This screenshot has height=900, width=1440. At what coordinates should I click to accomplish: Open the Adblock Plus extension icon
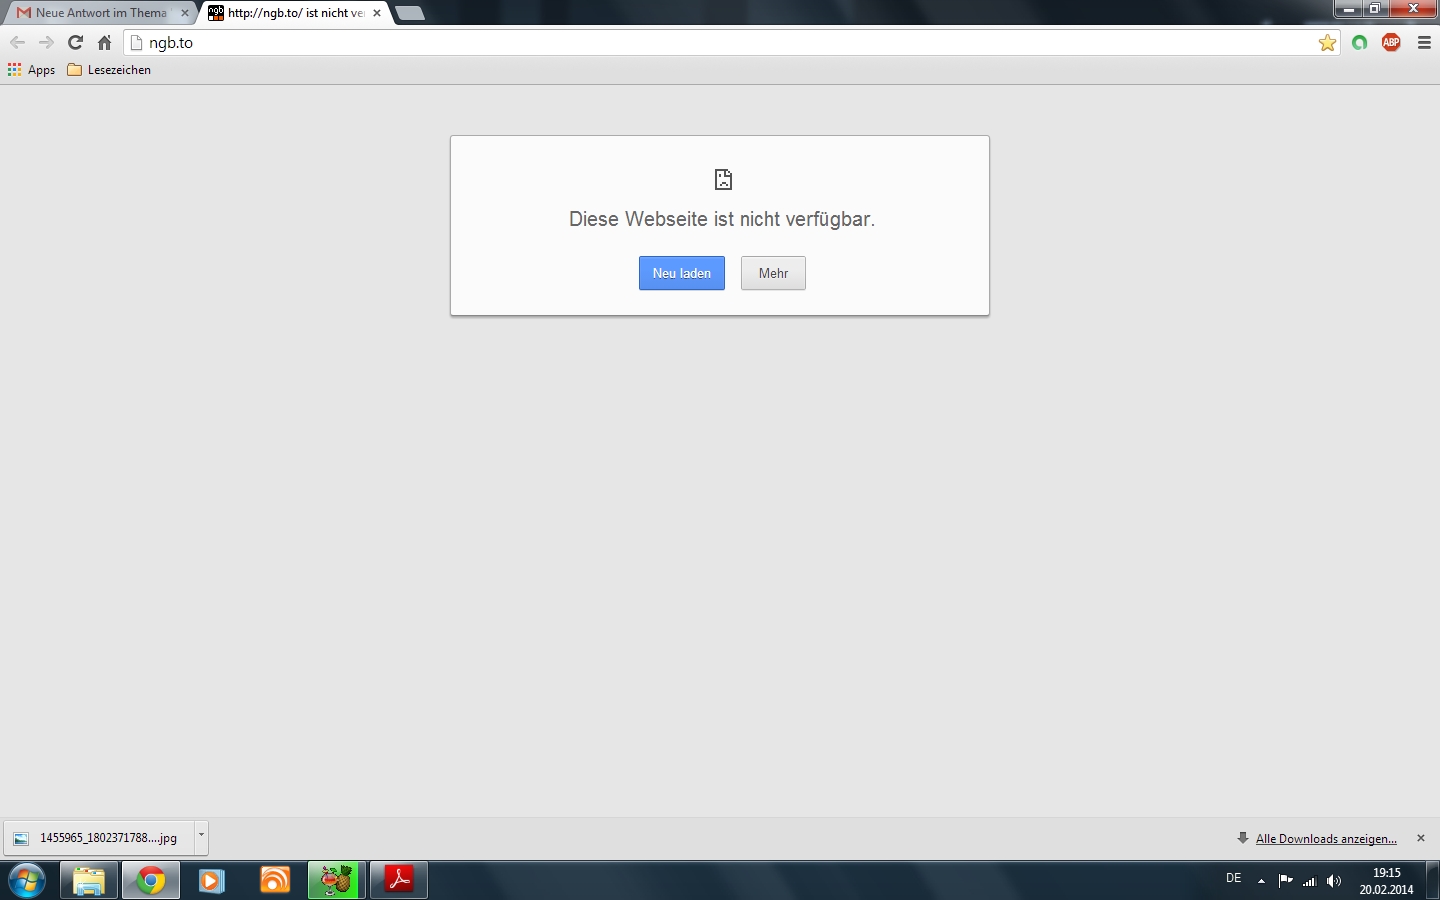(1391, 42)
